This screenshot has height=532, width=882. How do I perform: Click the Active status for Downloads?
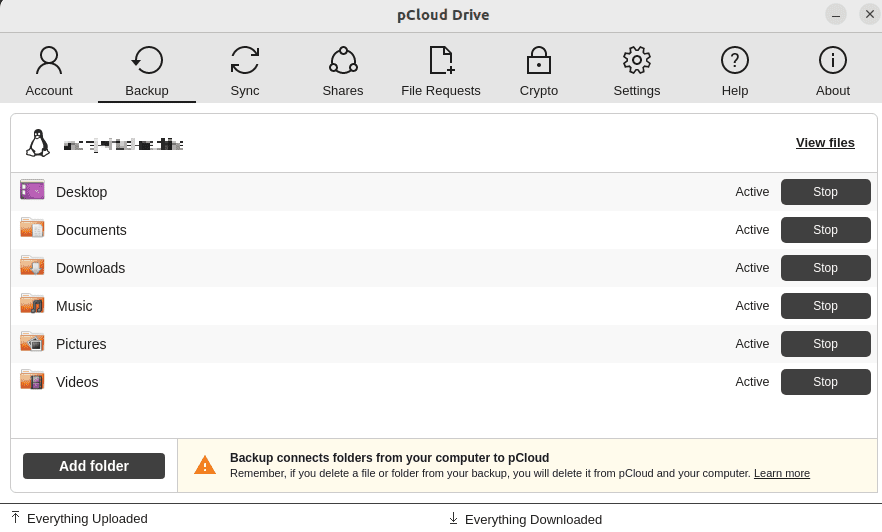tap(752, 268)
